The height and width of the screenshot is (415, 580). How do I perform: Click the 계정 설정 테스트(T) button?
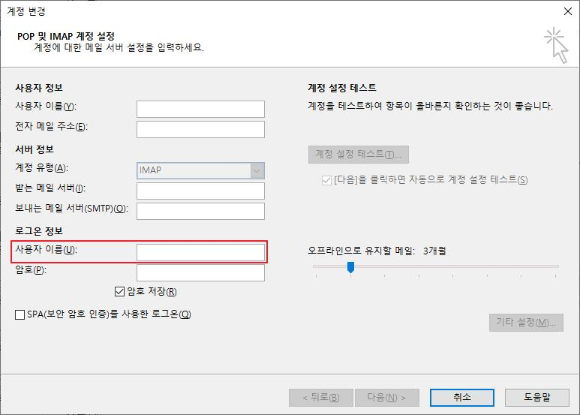[x=358, y=155]
